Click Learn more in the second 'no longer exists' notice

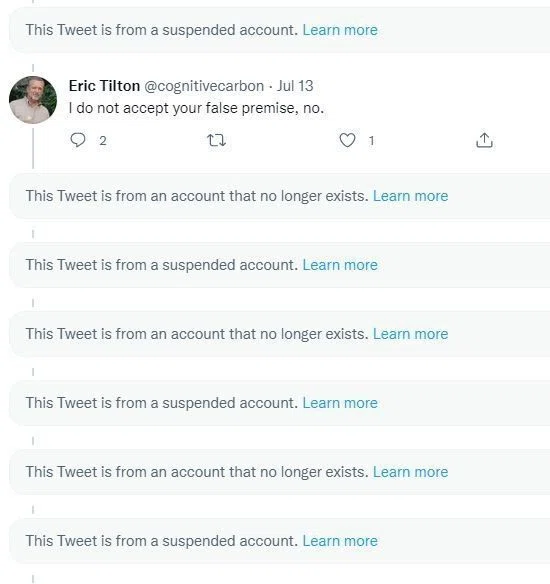click(x=410, y=334)
